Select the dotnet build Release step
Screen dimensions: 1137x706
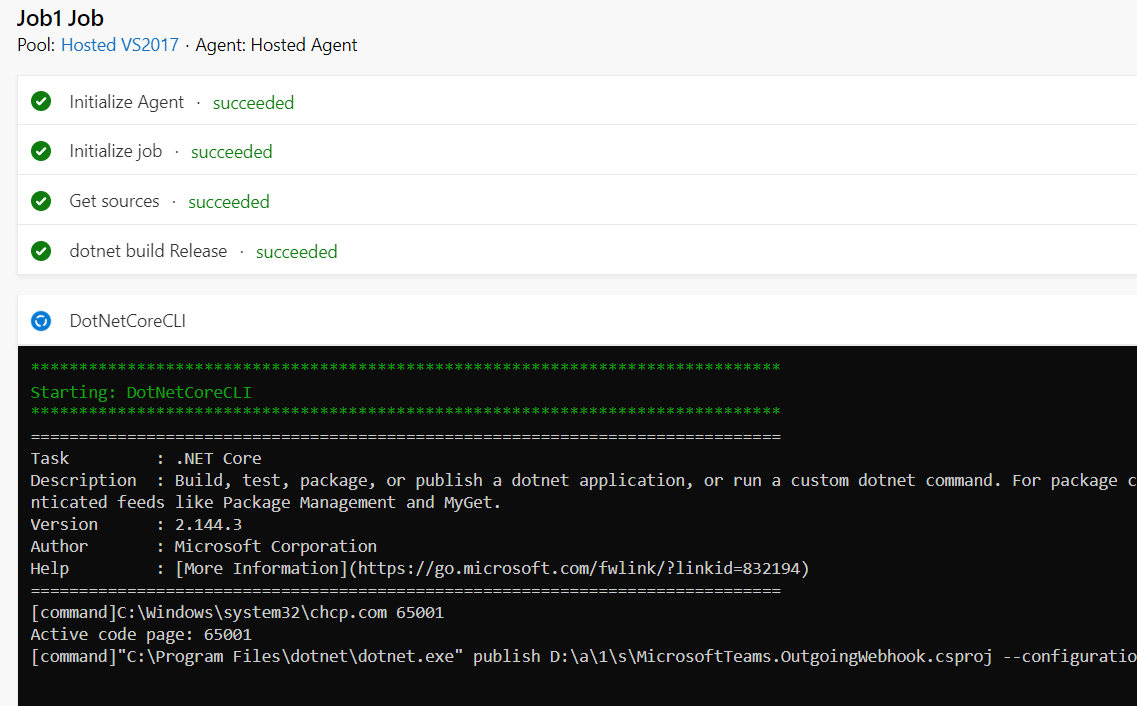pos(148,251)
